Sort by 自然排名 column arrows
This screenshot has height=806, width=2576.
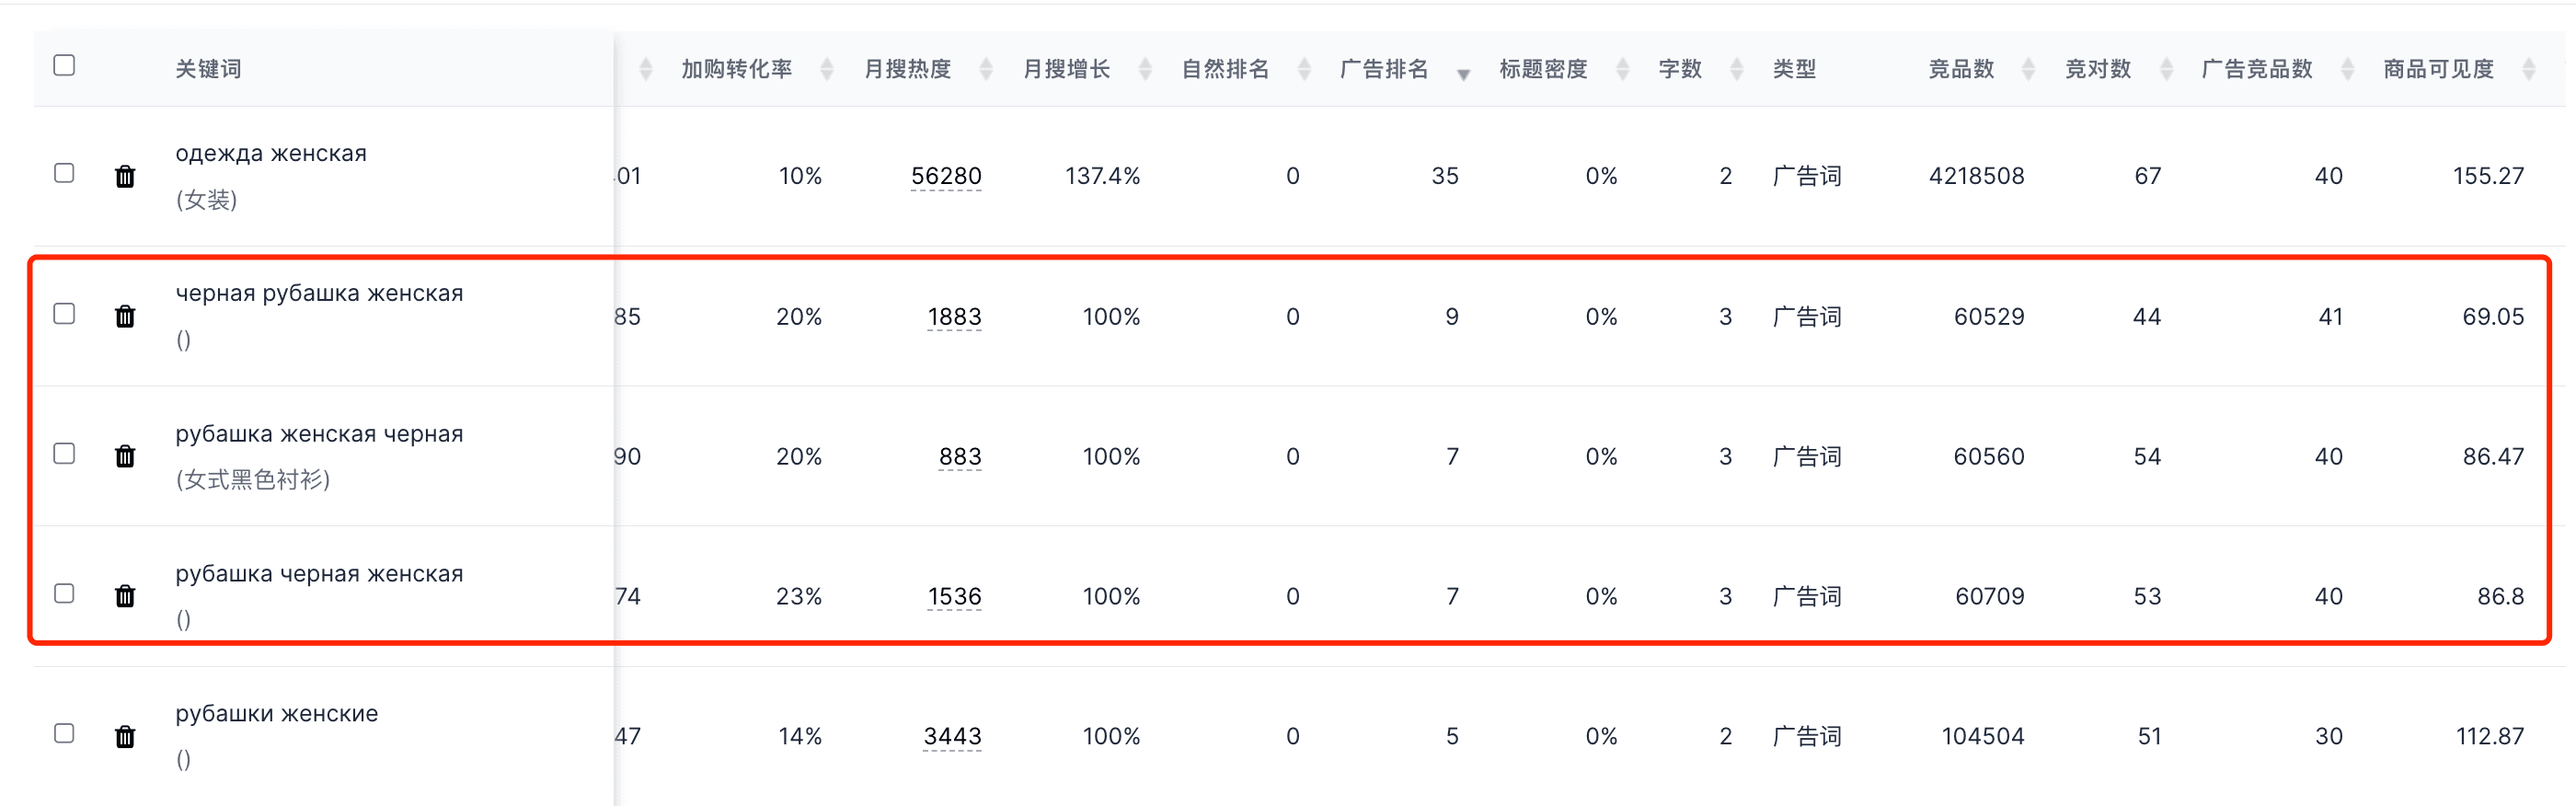1304,69
